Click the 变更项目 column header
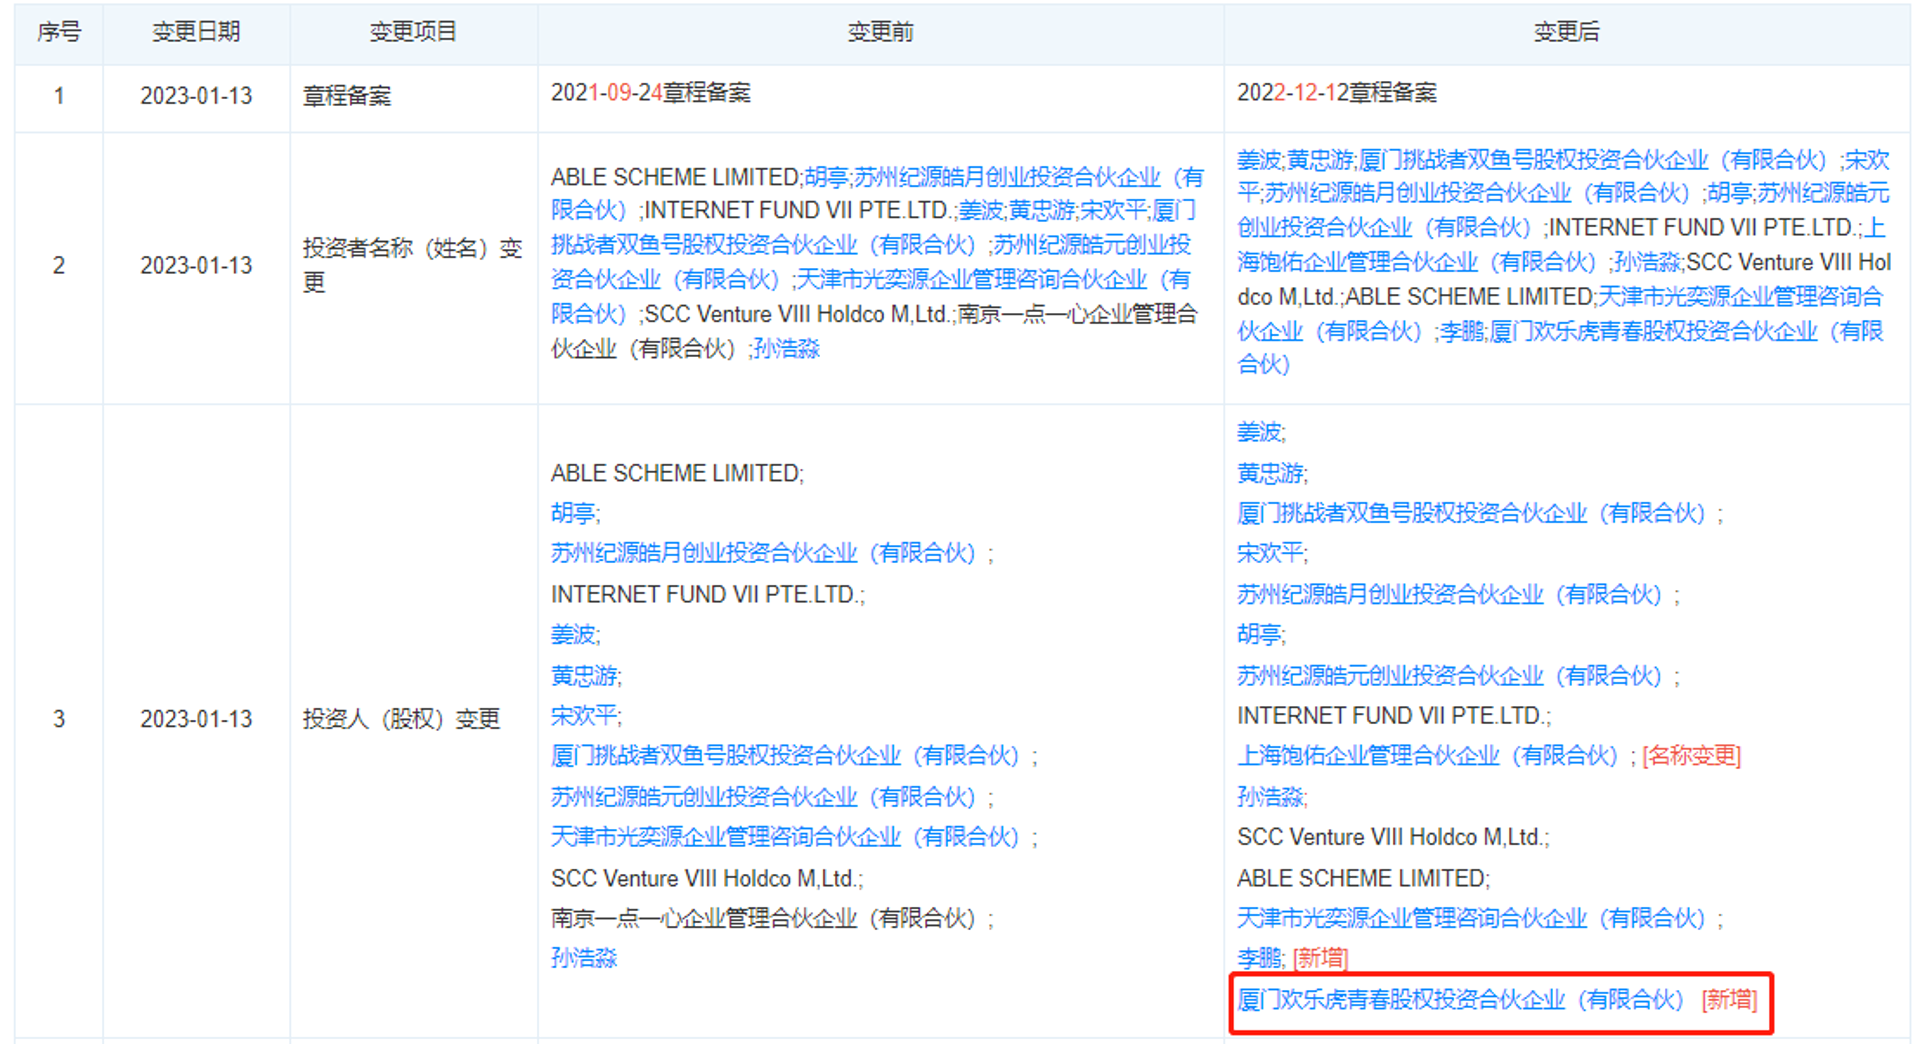The height and width of the screenshot is (1044, 1920). [413, 32]
